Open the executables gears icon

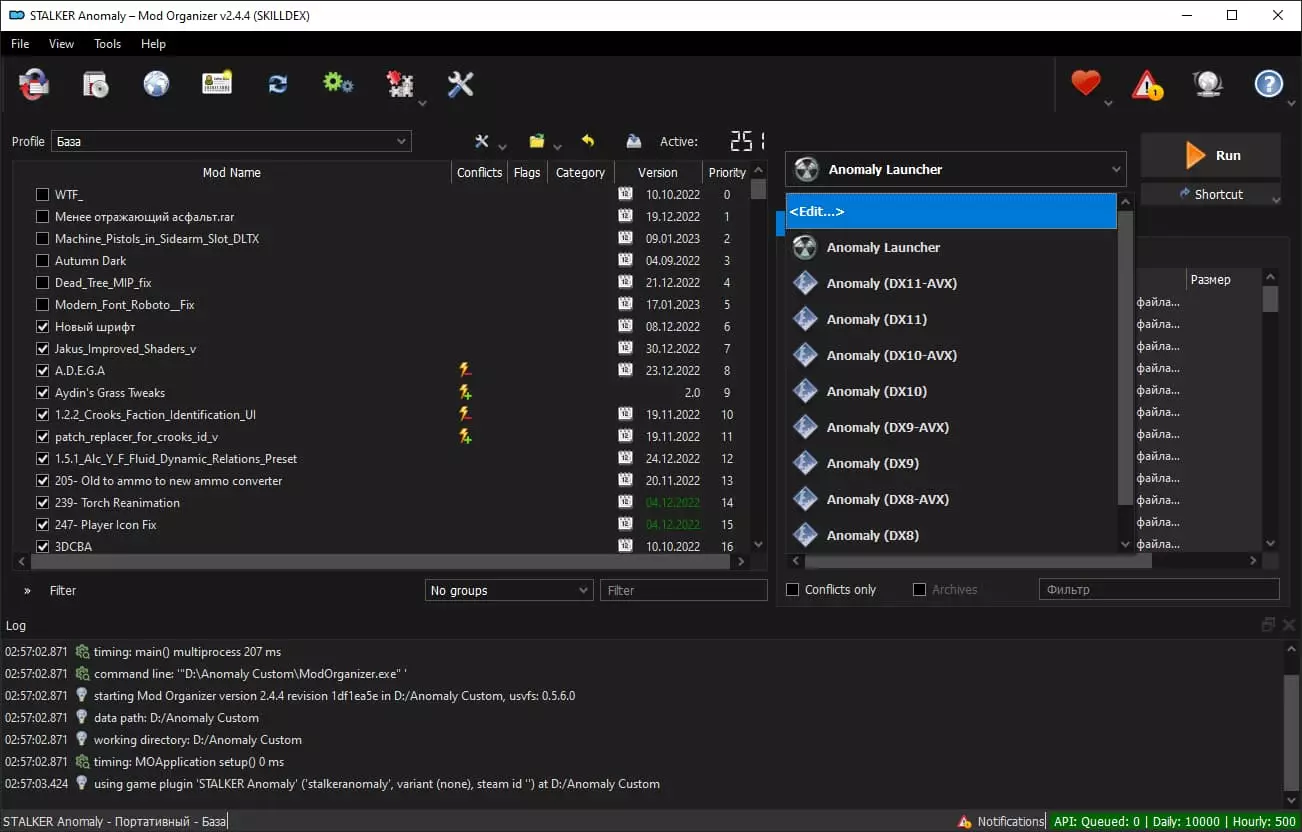(339, 85)
